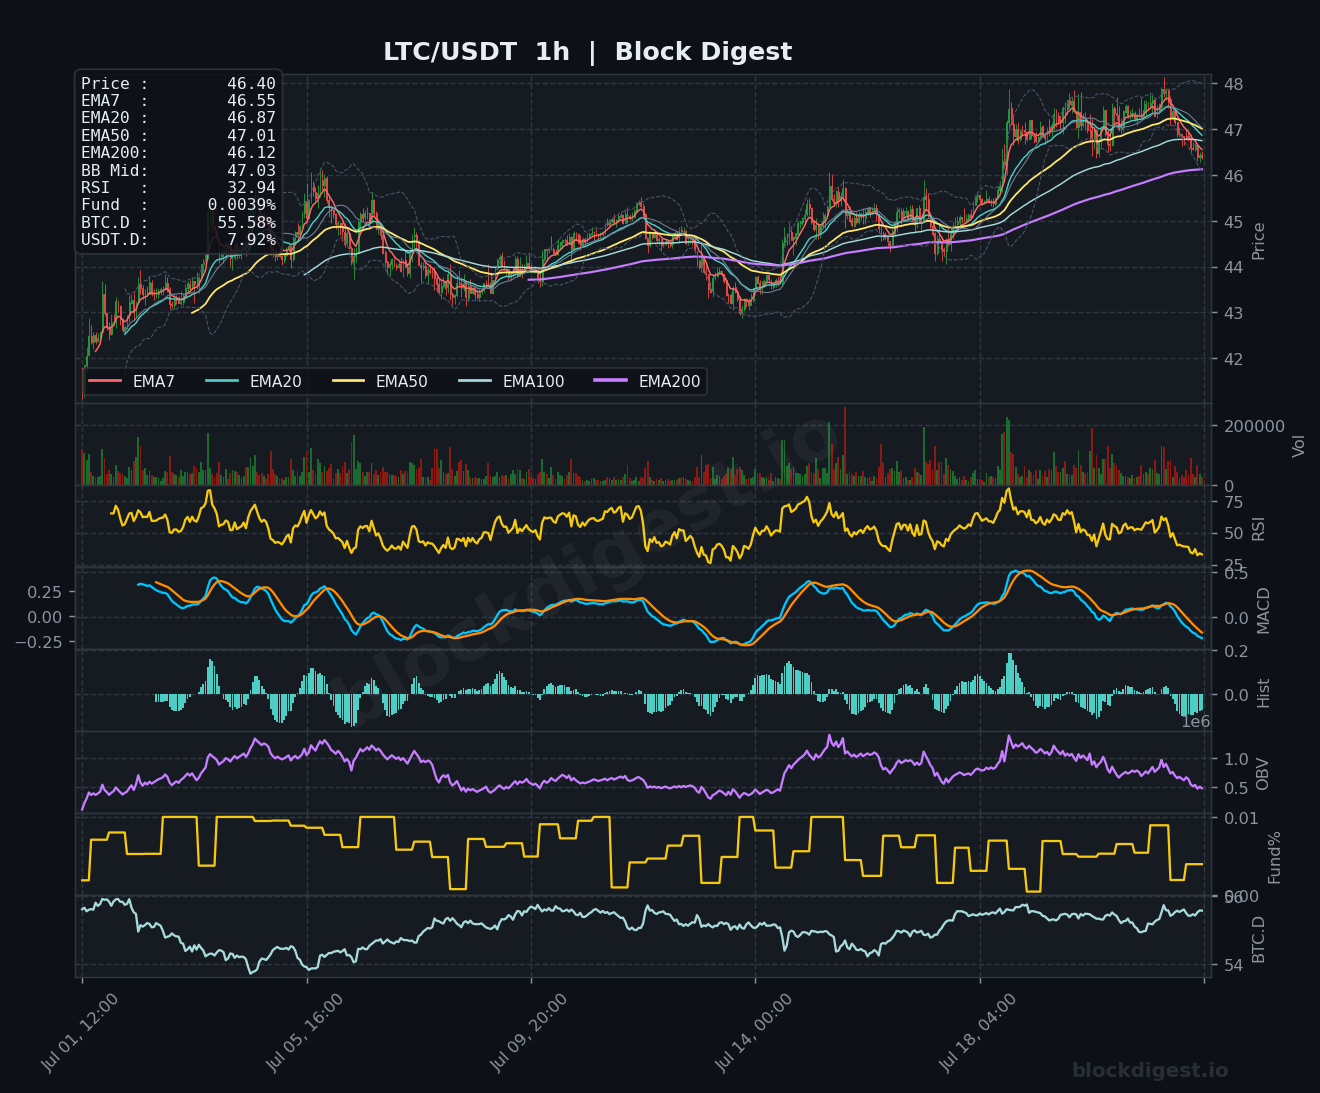Click the EMA50 : 47.01 stat row

178,136
